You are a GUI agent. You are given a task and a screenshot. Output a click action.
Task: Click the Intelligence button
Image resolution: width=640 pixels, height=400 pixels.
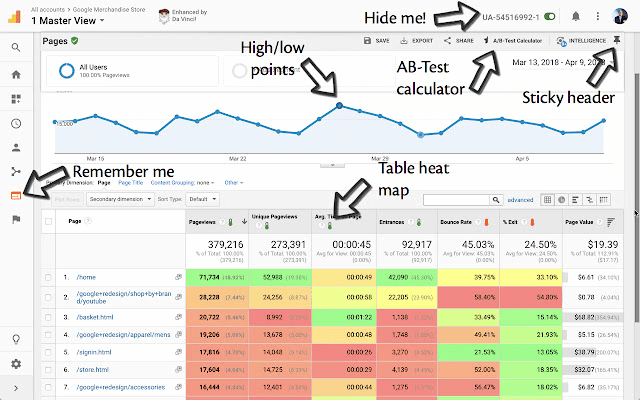click(x=582, y=41)
